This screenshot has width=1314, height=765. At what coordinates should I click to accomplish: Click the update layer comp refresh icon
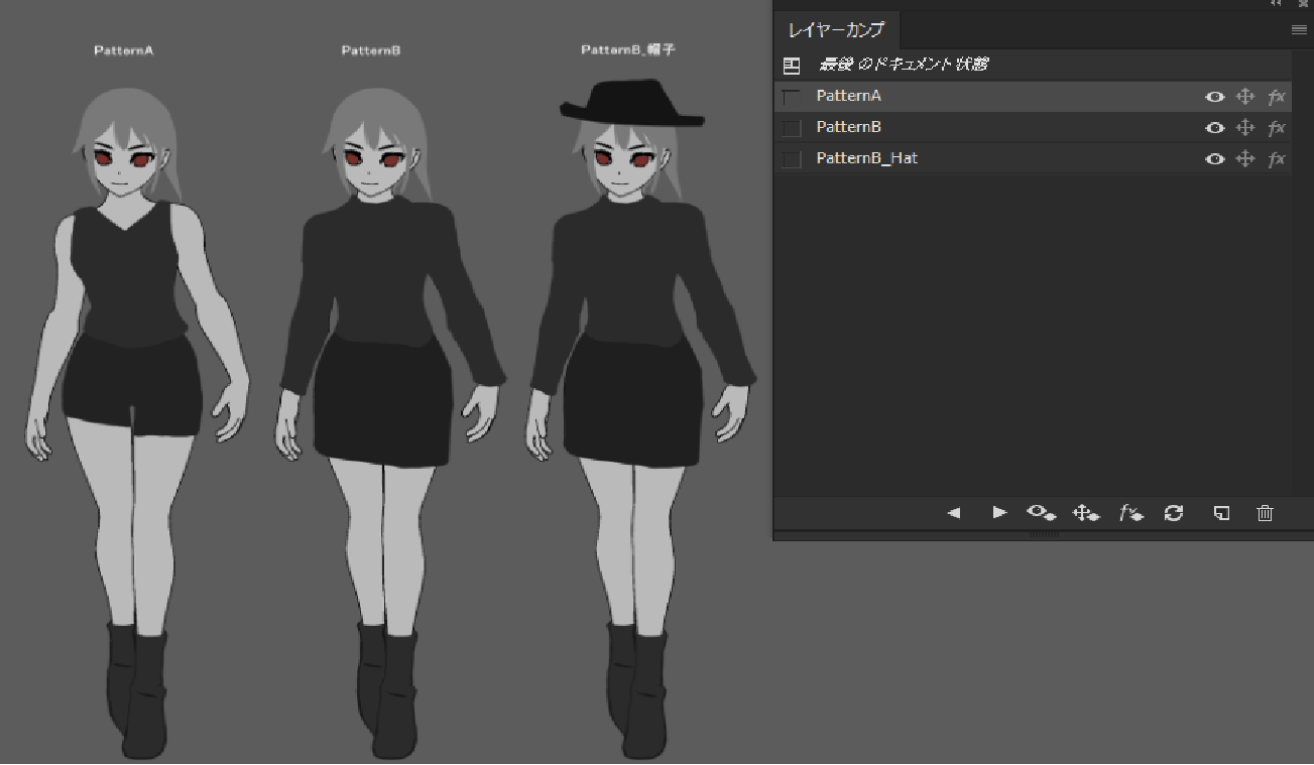(x=1174, y=513)
